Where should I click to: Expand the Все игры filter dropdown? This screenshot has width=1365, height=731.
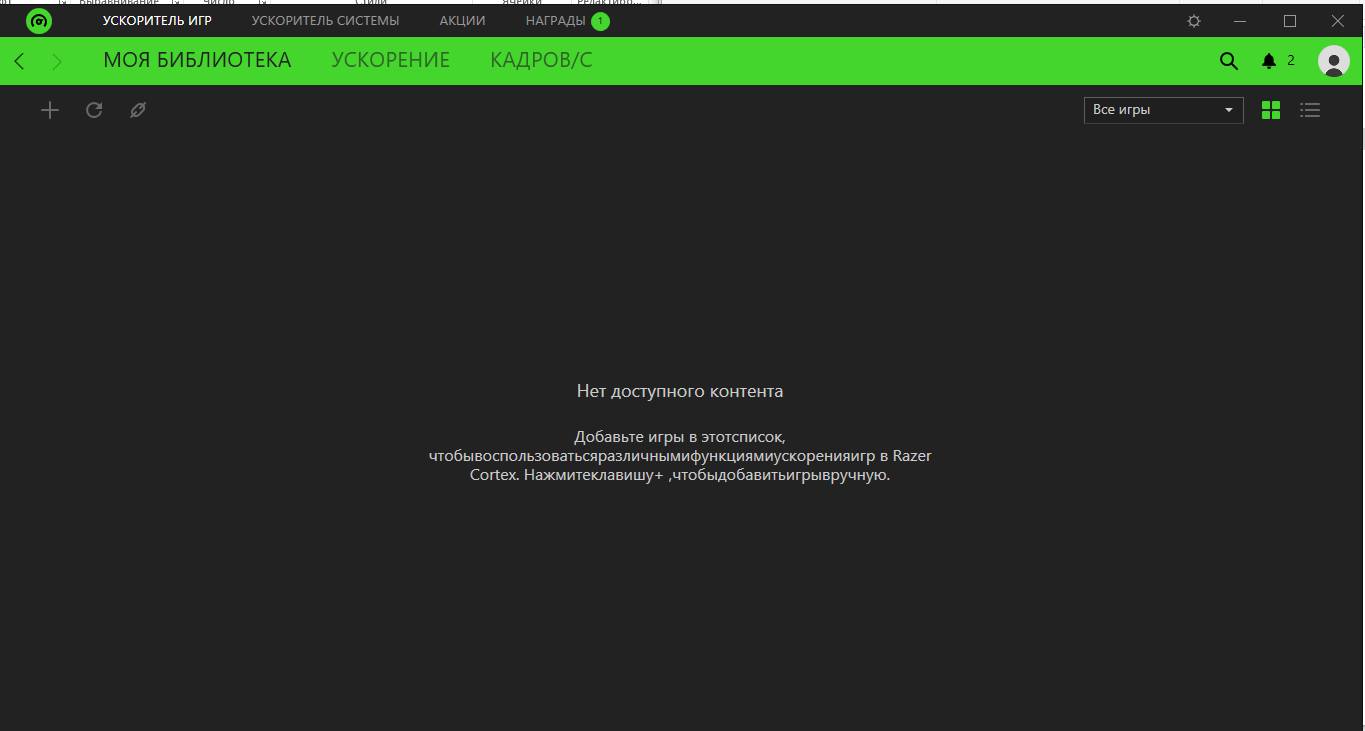tap(1164, 110)
